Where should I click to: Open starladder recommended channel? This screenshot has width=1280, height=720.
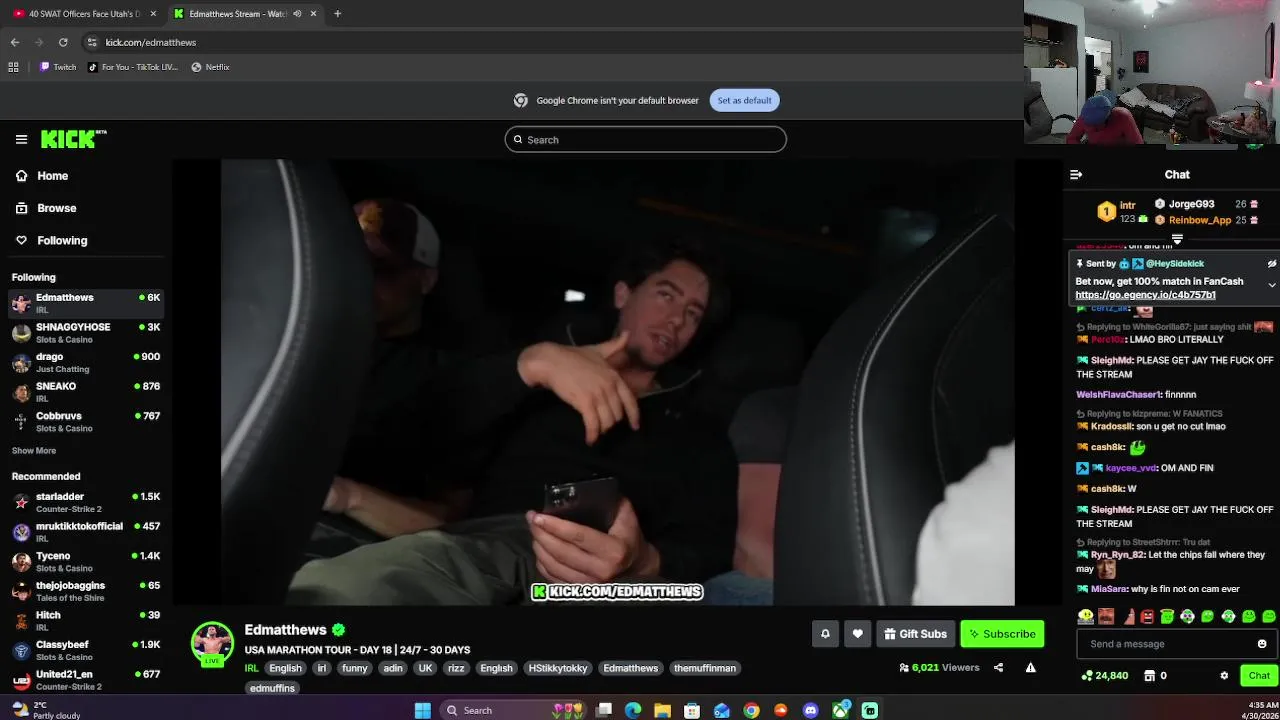(x=86, y=502)
